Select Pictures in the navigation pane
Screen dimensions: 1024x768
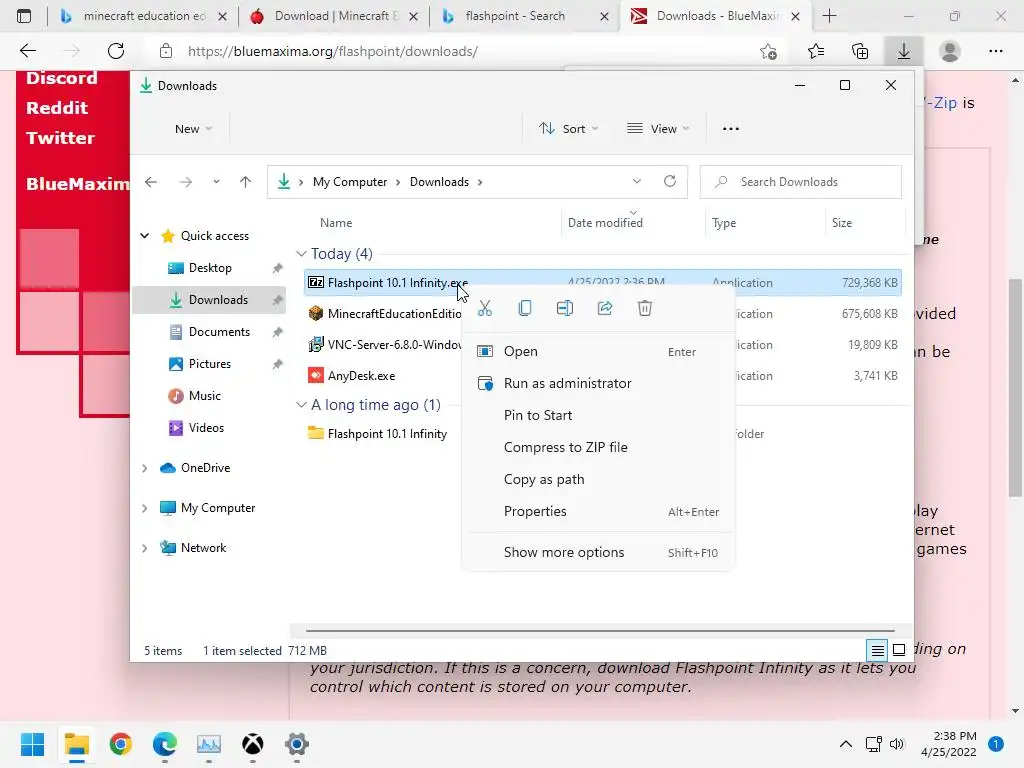[x=210, y=364]
